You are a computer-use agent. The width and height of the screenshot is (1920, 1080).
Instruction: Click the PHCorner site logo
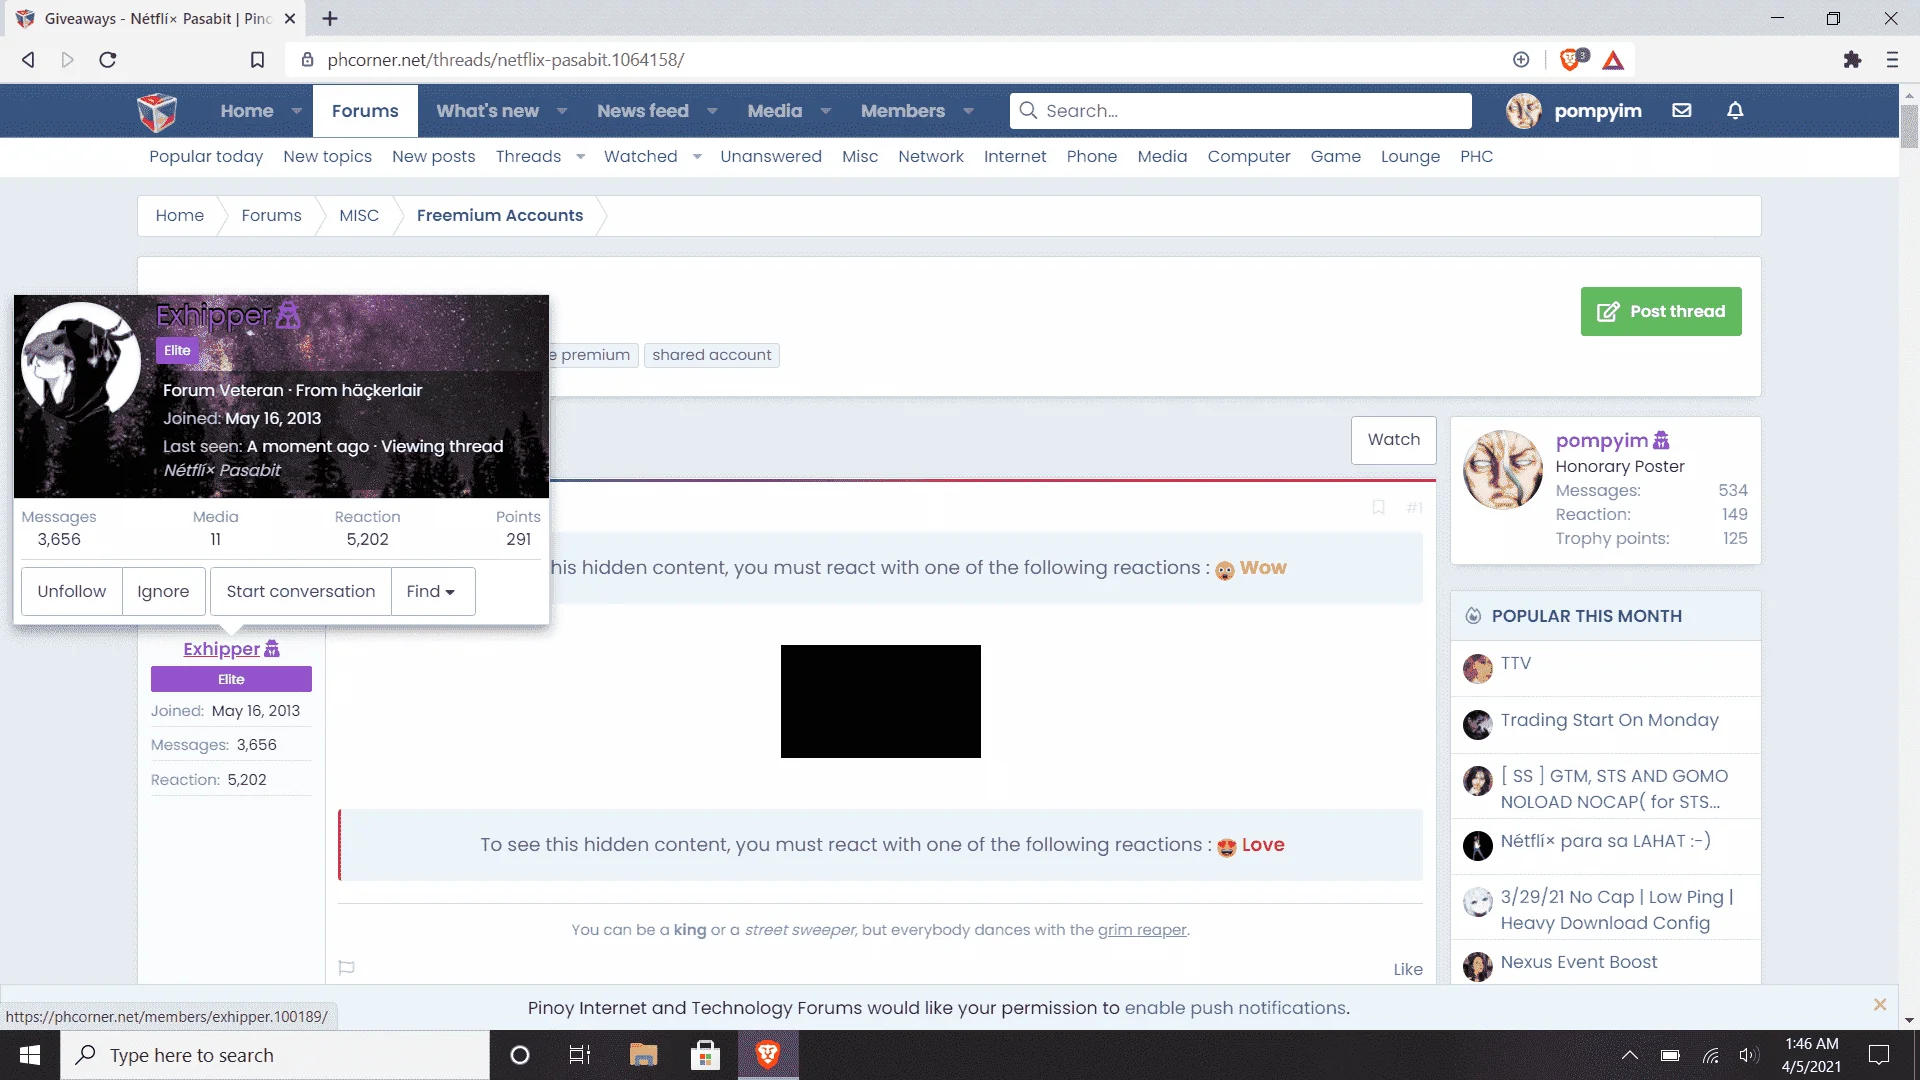pos(157,111)
